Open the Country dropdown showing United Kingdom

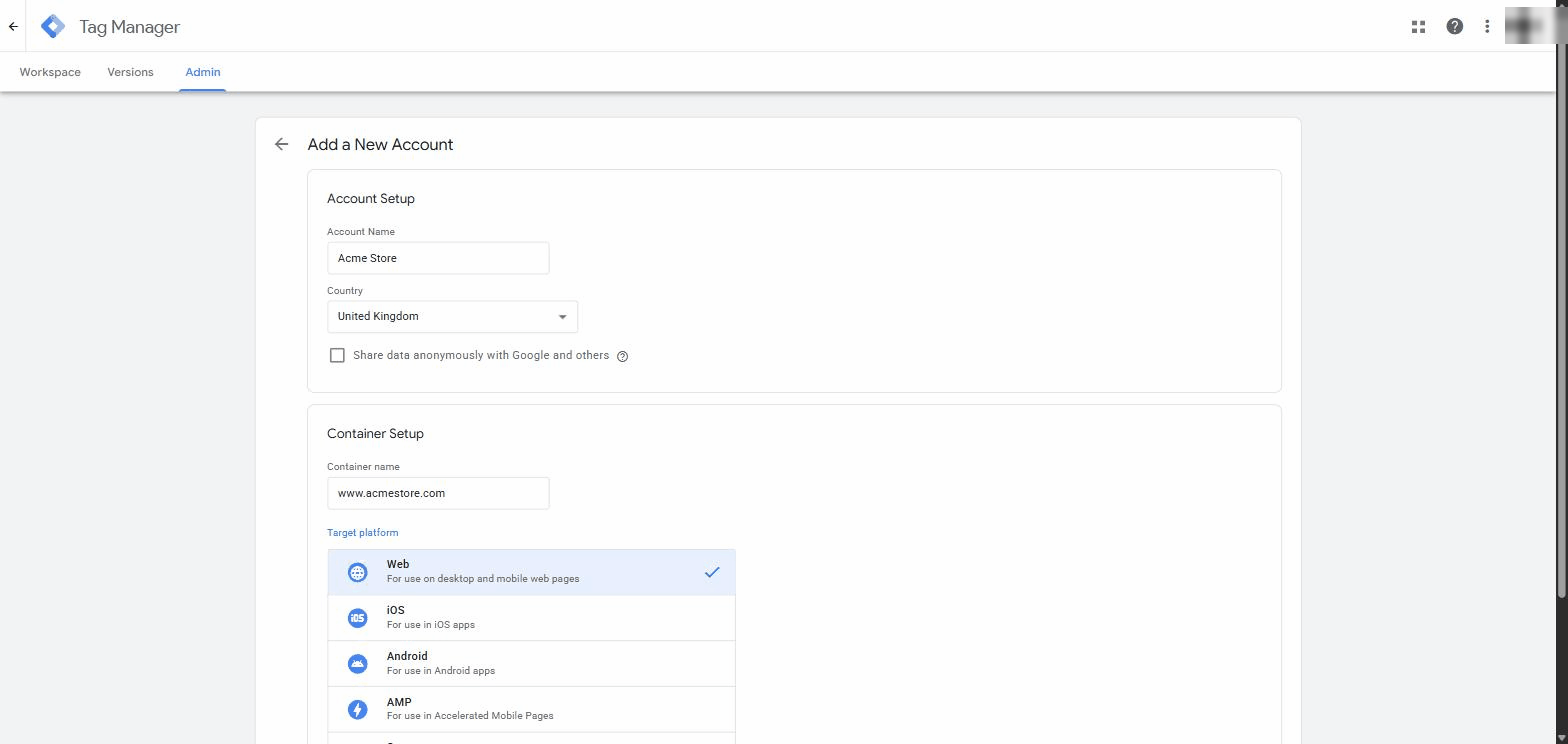click(x=452, y=317)
